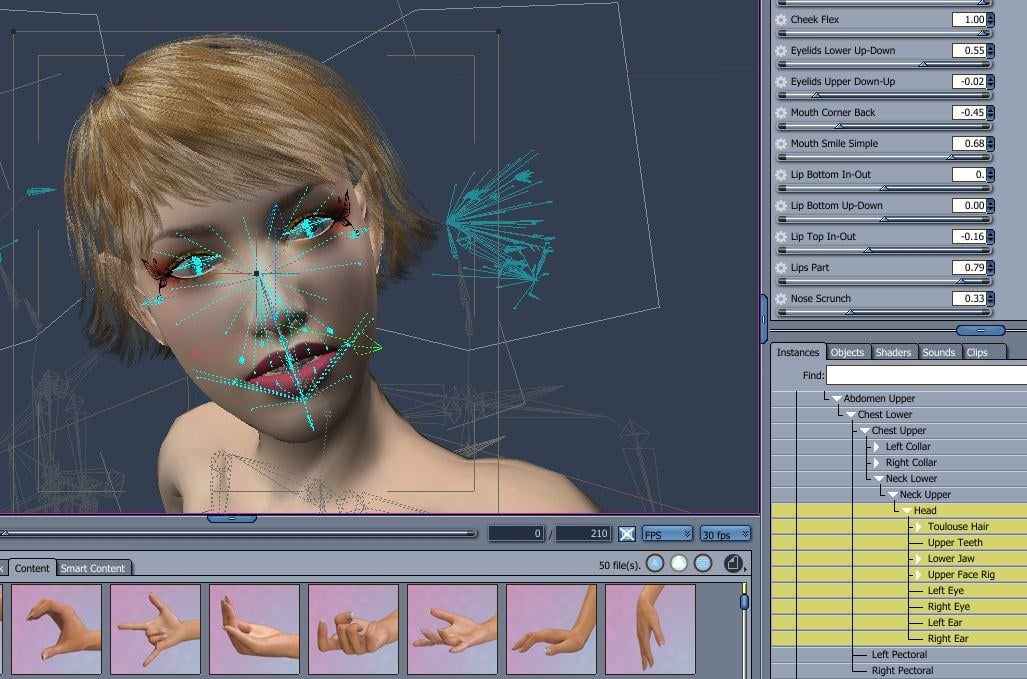Open the 30 fps frame rate dropdown
The image size is (1027, 679).
coord(725,534)
